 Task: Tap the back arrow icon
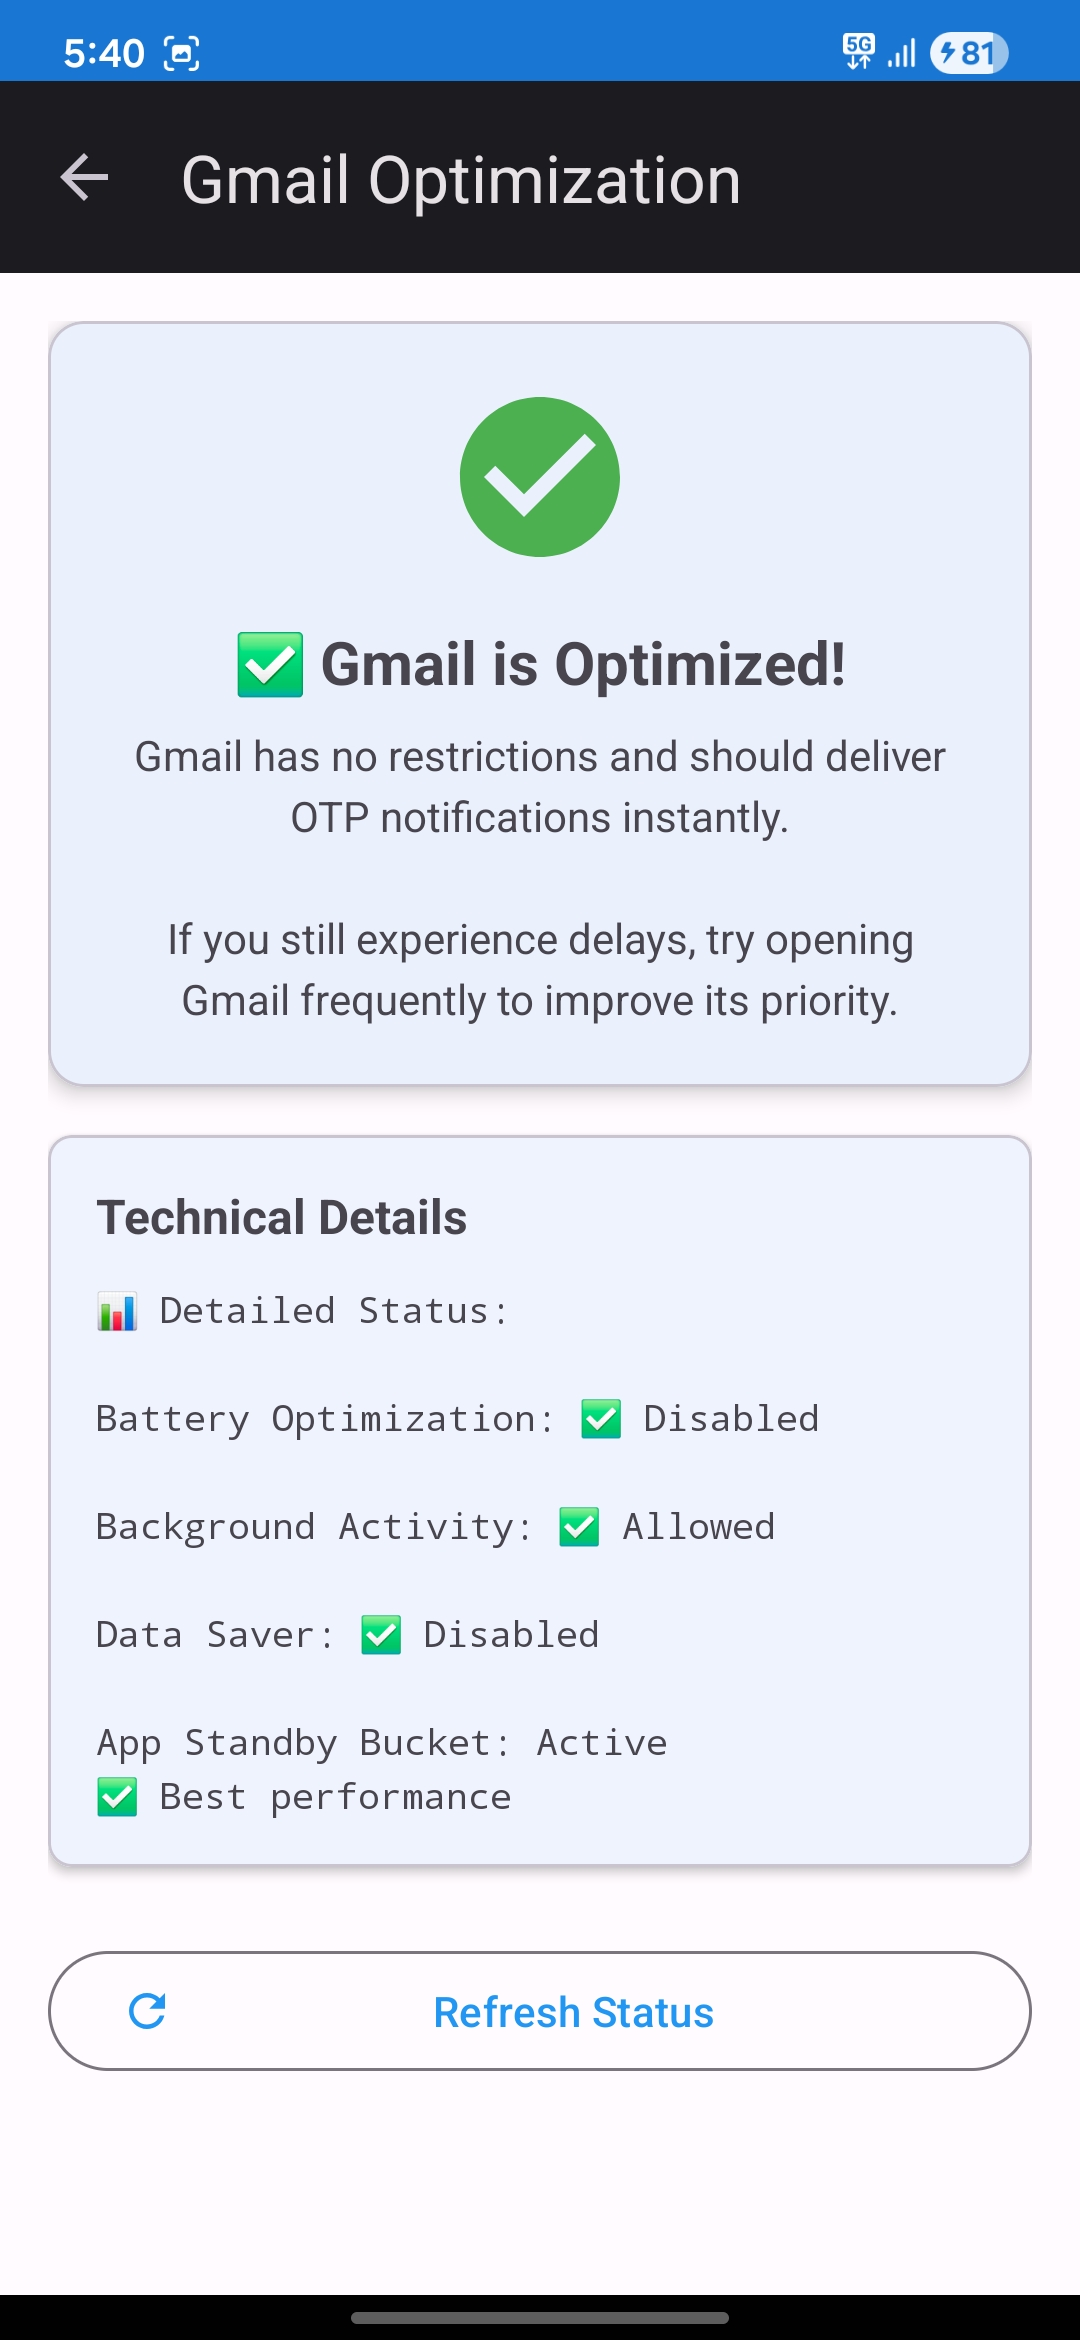(x=84, y=178)
